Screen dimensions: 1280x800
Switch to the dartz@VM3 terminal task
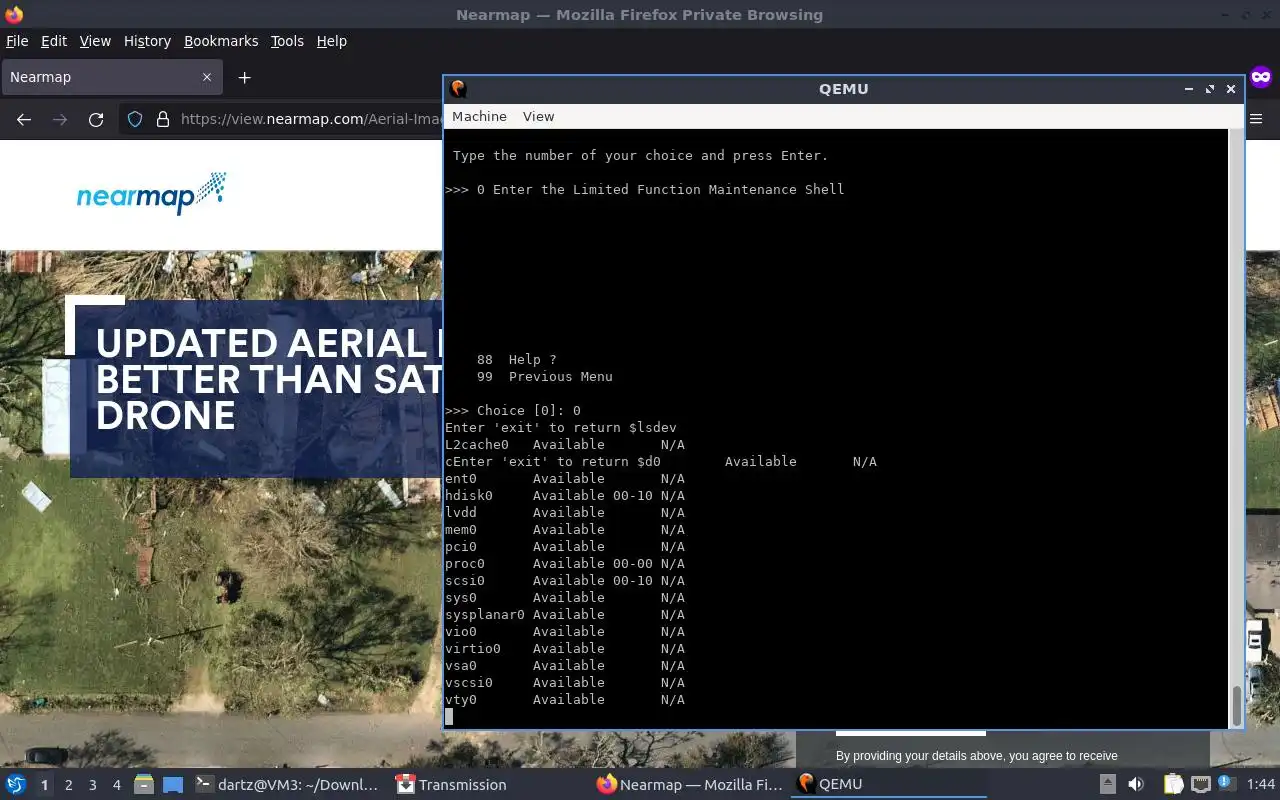click(287, 784)
